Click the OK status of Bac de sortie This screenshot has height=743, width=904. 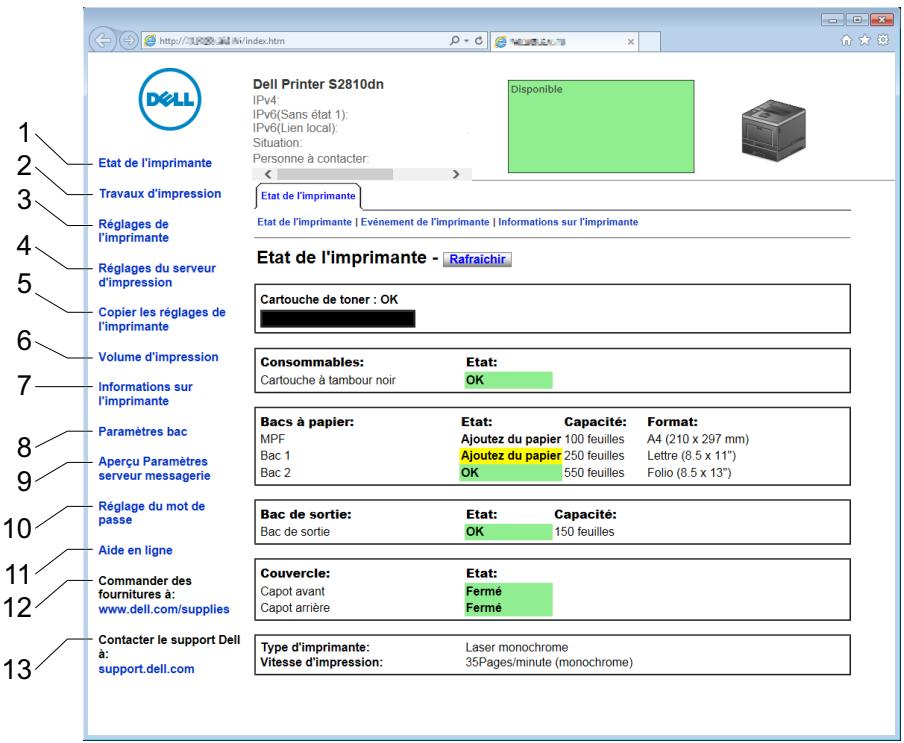[508, 531]
